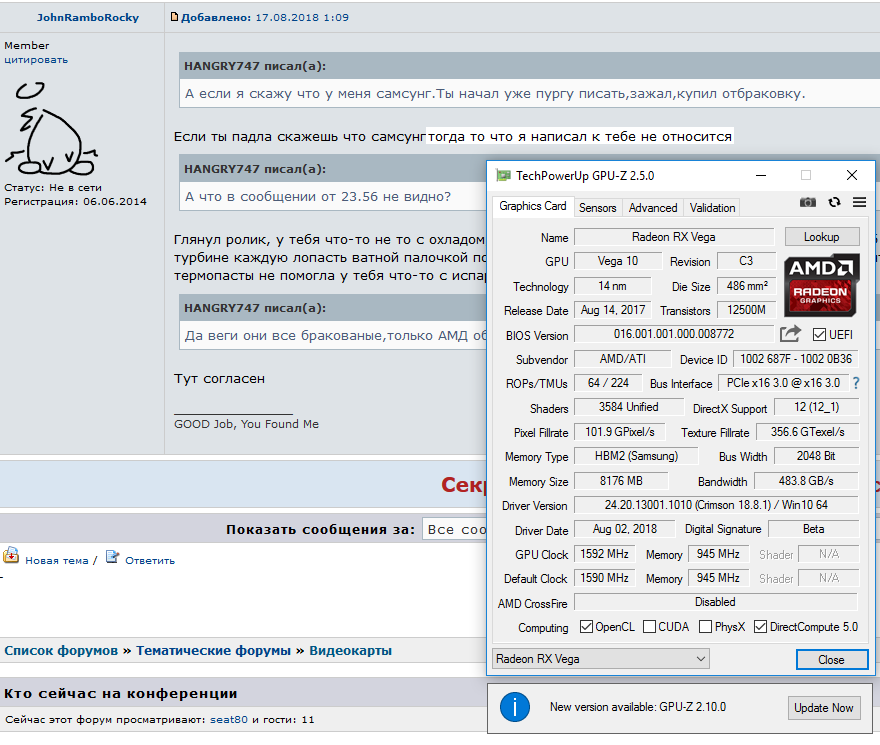This screenshot has height=745, width=880.
Task: Click the BIOS export share icon
Action: point(790,334)
